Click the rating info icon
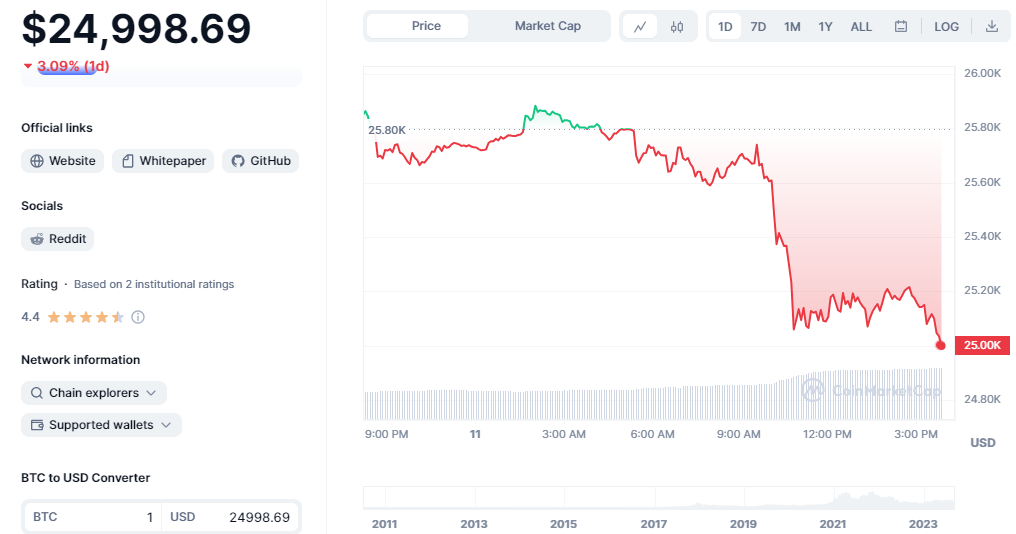This screenshot has height=534, width=1016. (x=138, y=317)
